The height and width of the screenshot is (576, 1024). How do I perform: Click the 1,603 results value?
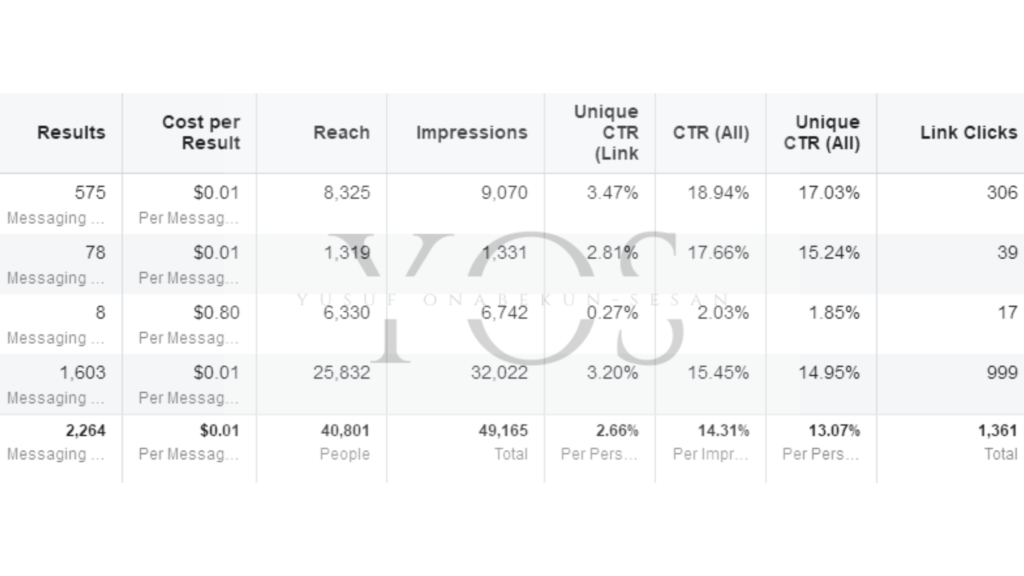tap(82, 373)
